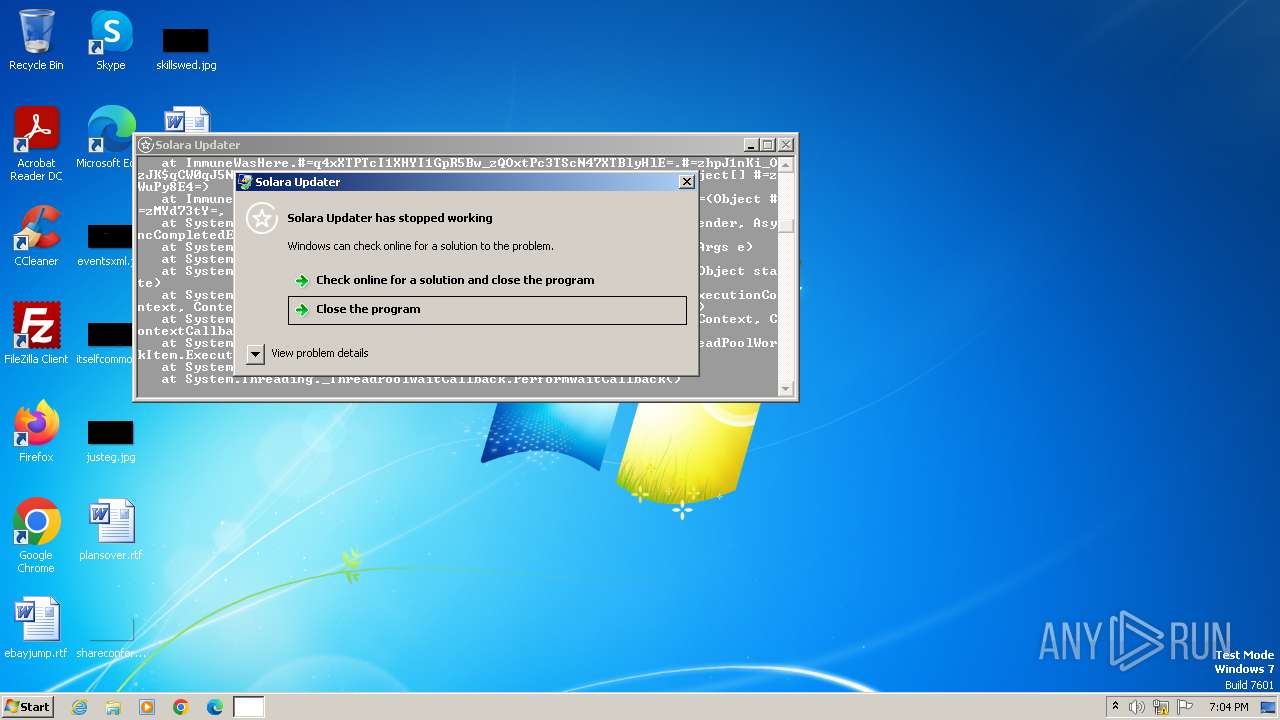Select the shareconfer desktop file
This screenshot has height=720, width=1280.
(x=111, y=638)
